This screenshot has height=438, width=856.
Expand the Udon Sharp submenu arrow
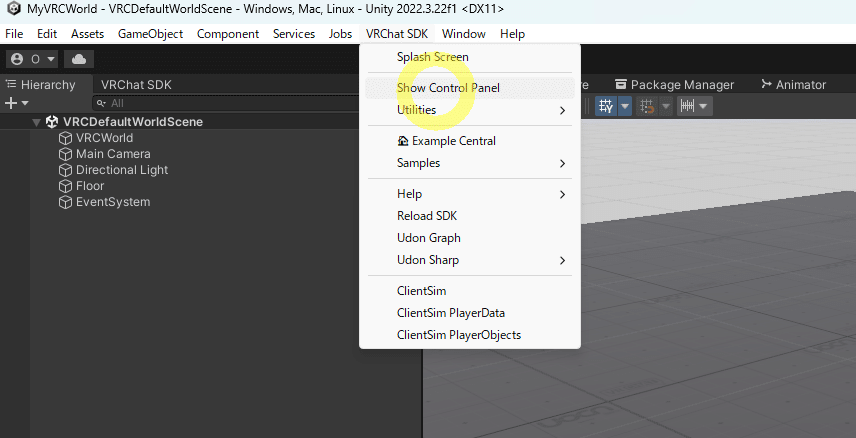[x=562, y=261]
